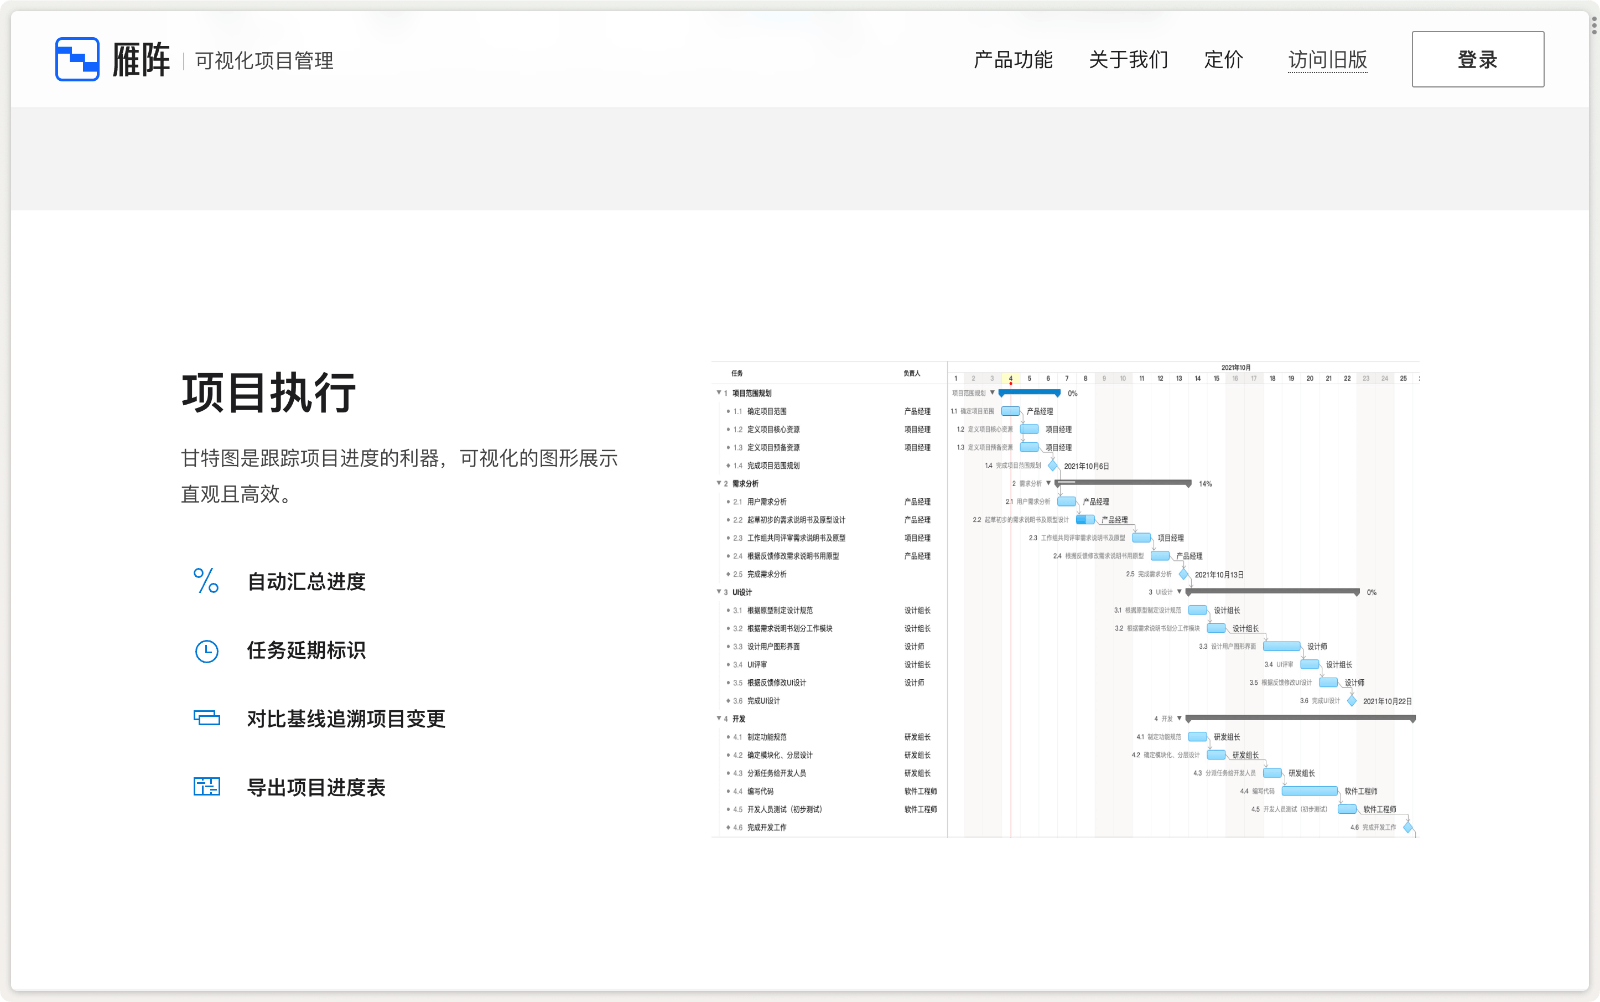Viewport: 1600px width, 1002px height.
Task: Select 定价 in the navigation bar
Action: (1223, 60)
